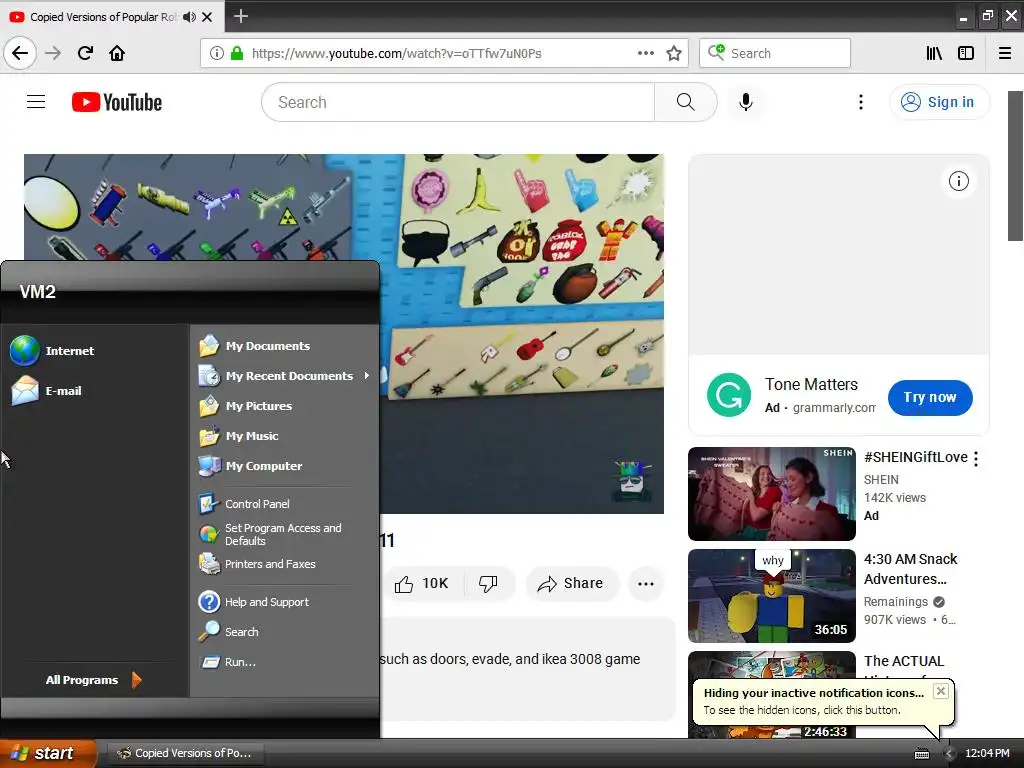The height and width of the screenshot is (768, 1024).
Task: Open Internet from Start menu
Action: tap(52, 351)
